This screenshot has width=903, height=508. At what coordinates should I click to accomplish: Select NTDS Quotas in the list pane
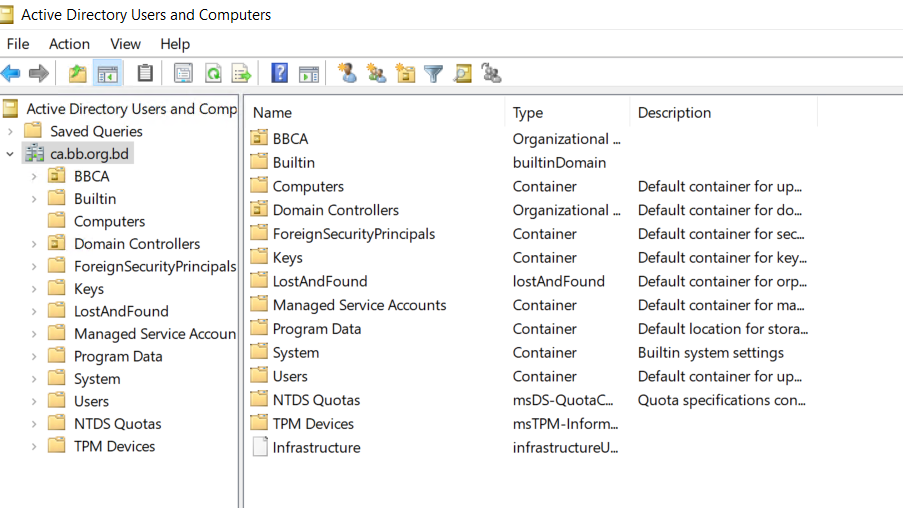tap(316, 400)
